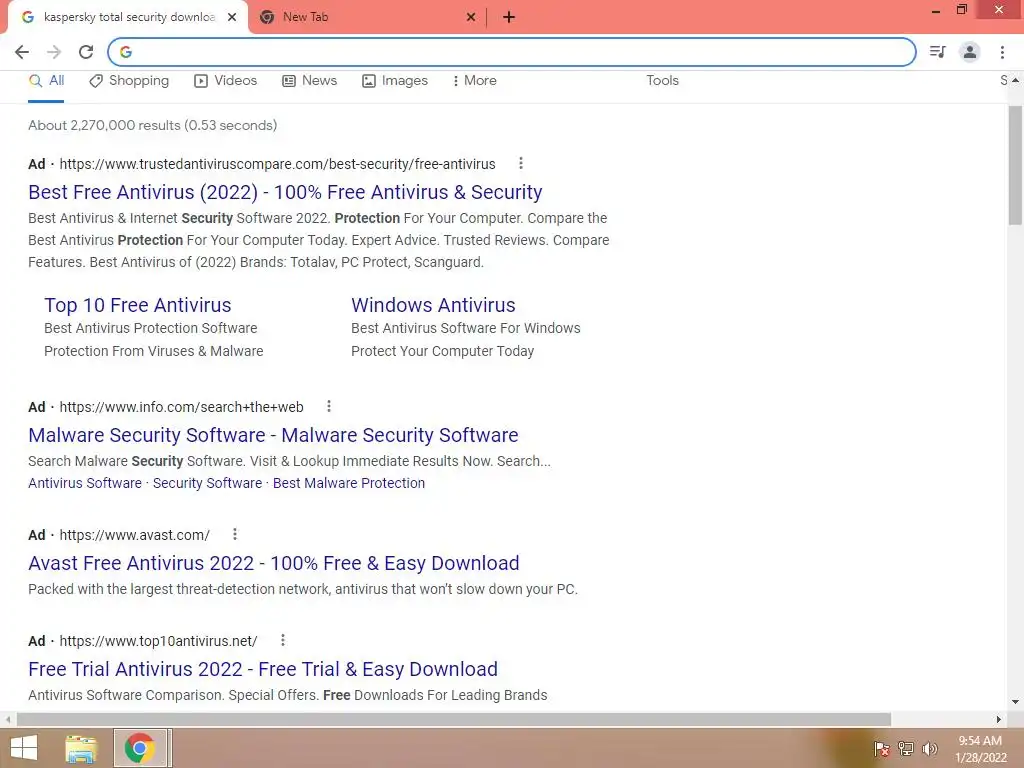The image size is (1024, 768).
Task: Restore down the Chrome window
Action: (961, 10)
